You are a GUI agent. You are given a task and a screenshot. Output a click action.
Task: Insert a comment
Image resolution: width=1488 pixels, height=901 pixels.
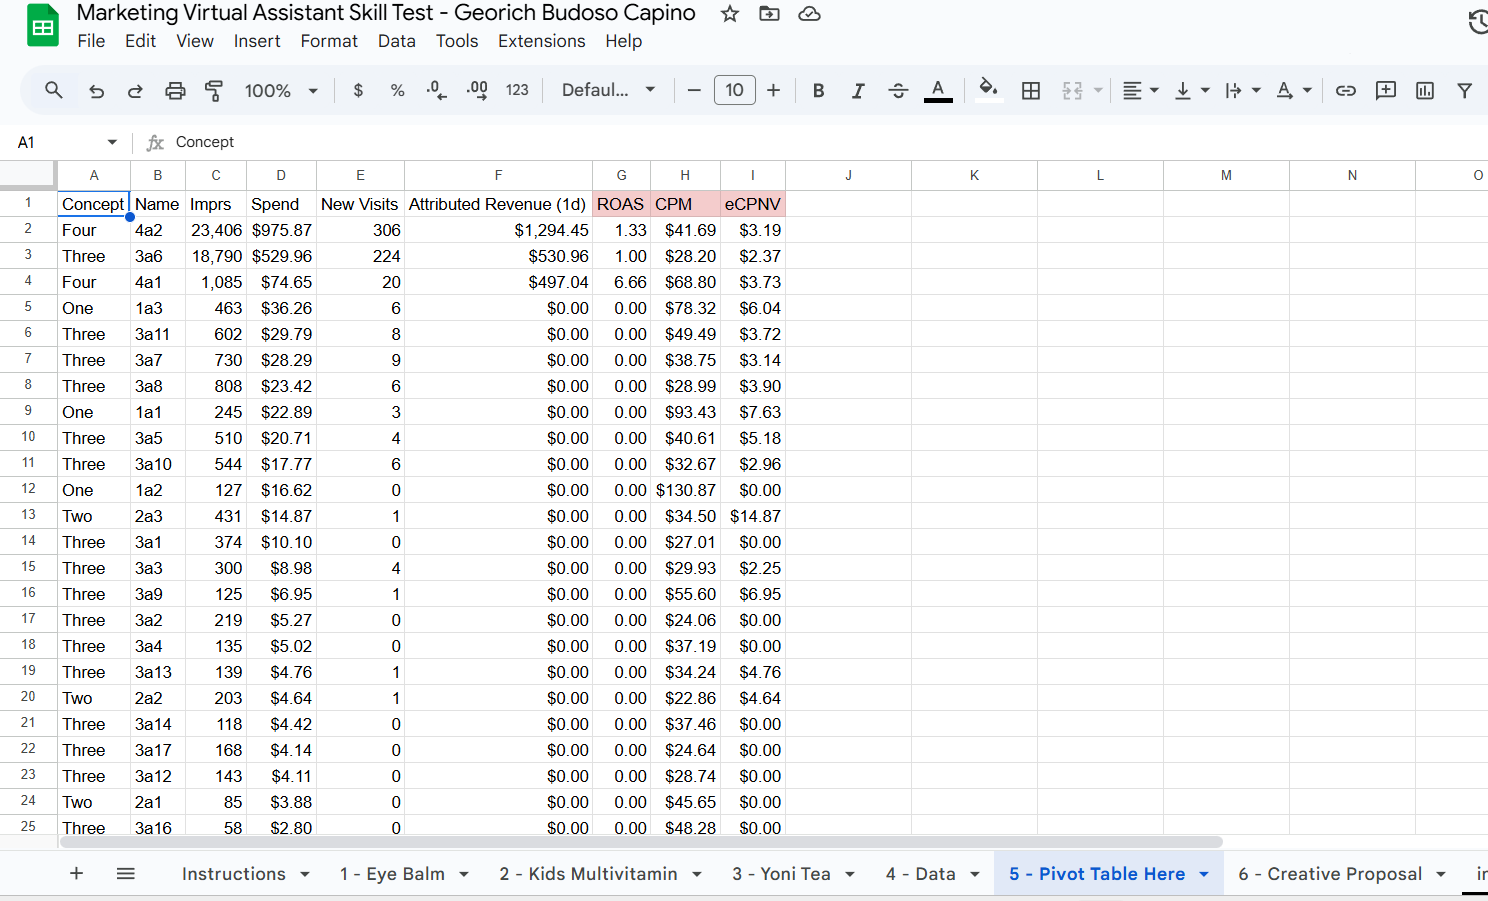tap(1386, 91)
